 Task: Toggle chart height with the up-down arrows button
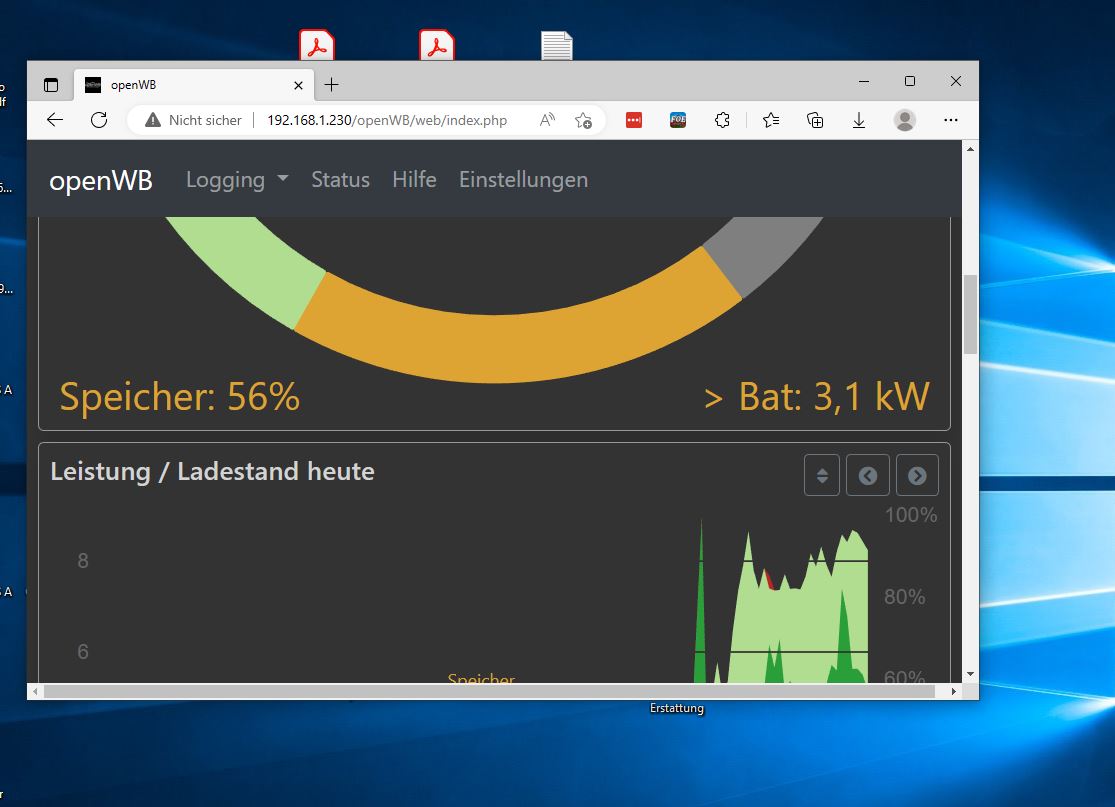pos(821,476)
